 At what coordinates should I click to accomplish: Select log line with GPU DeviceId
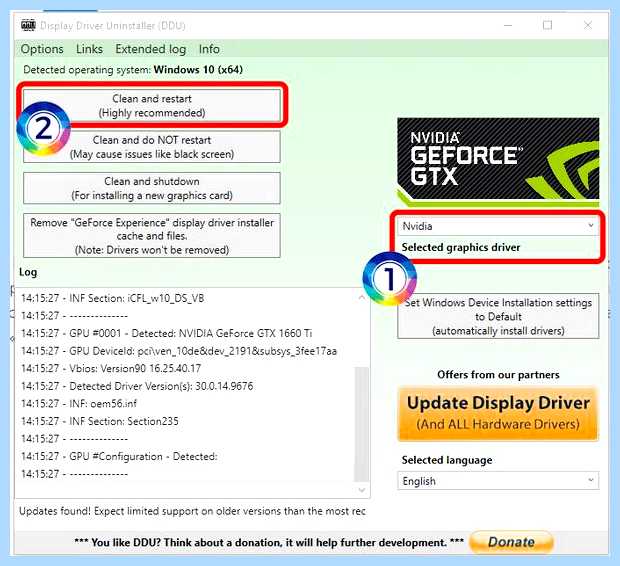(179, 351)
